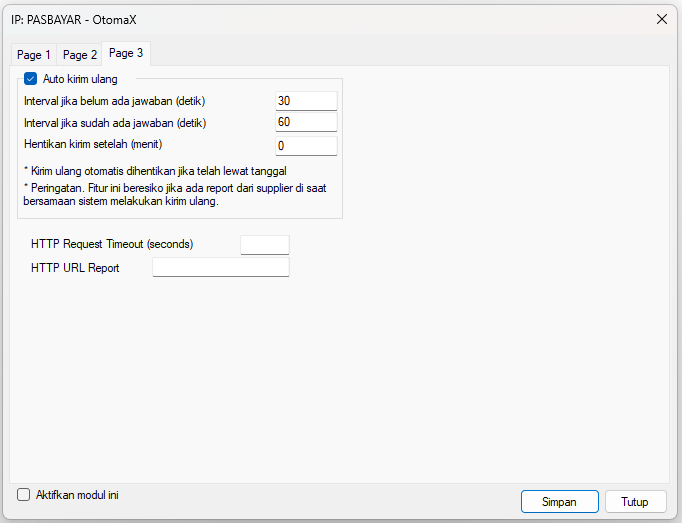This screenshot has height=523, width=682.
Task: Close the PASBAYAR dialog with X
Action: [x=662, y=19]
